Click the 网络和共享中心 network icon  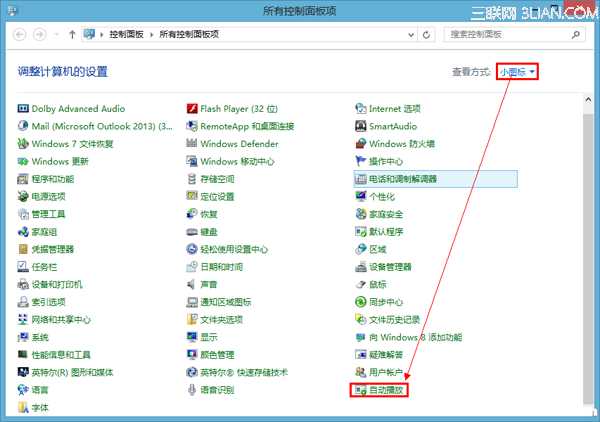(23, 320)
